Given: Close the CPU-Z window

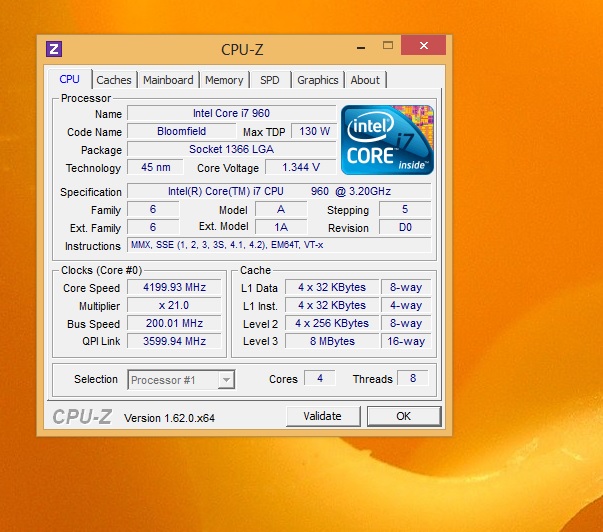Looking at the screenshot, I should coord(423,45).
